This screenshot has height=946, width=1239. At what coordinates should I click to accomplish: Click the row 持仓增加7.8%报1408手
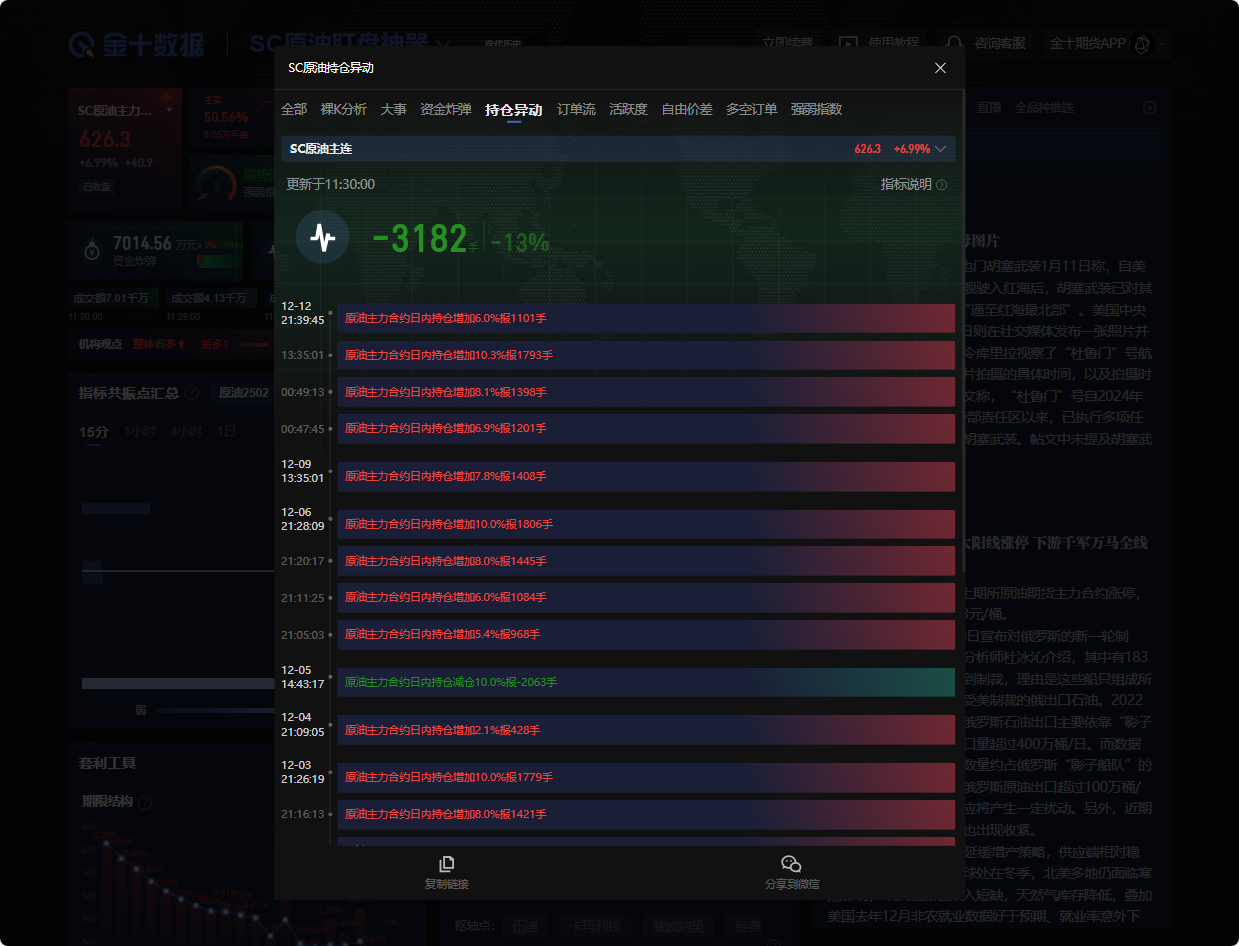click(x=646, y=477)
